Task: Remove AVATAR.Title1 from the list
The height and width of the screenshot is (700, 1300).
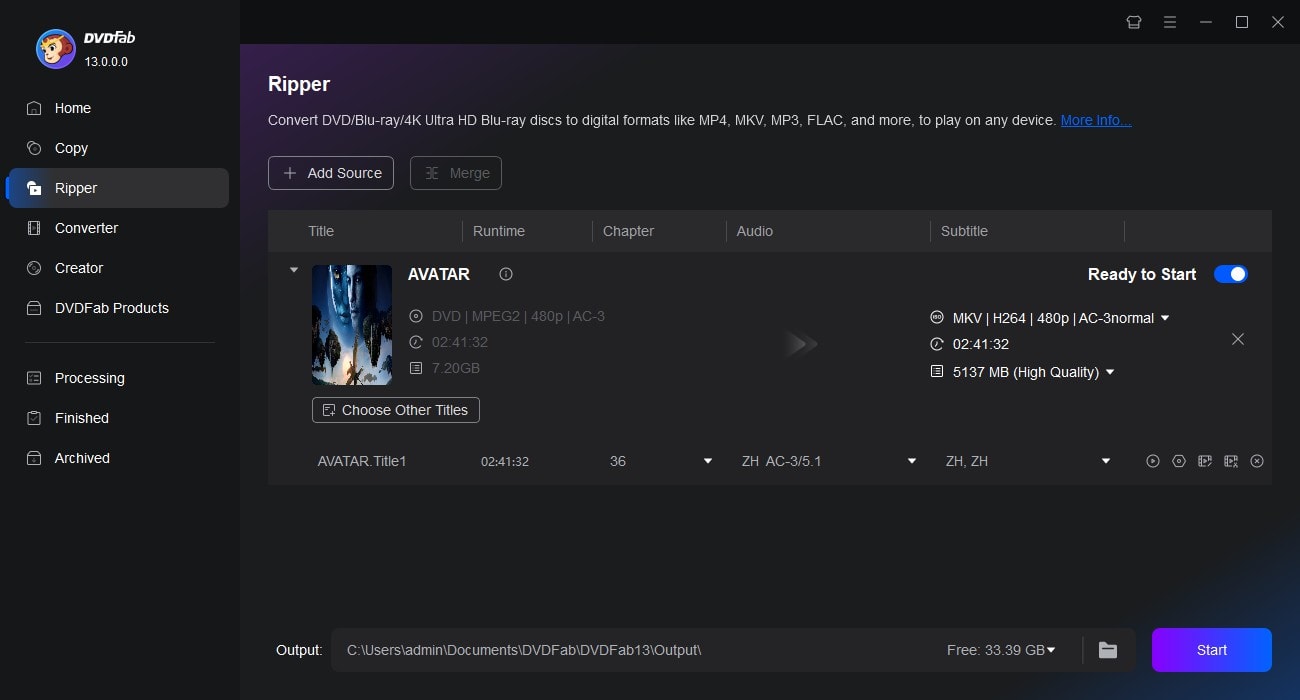Action: tap(1257, 461)
